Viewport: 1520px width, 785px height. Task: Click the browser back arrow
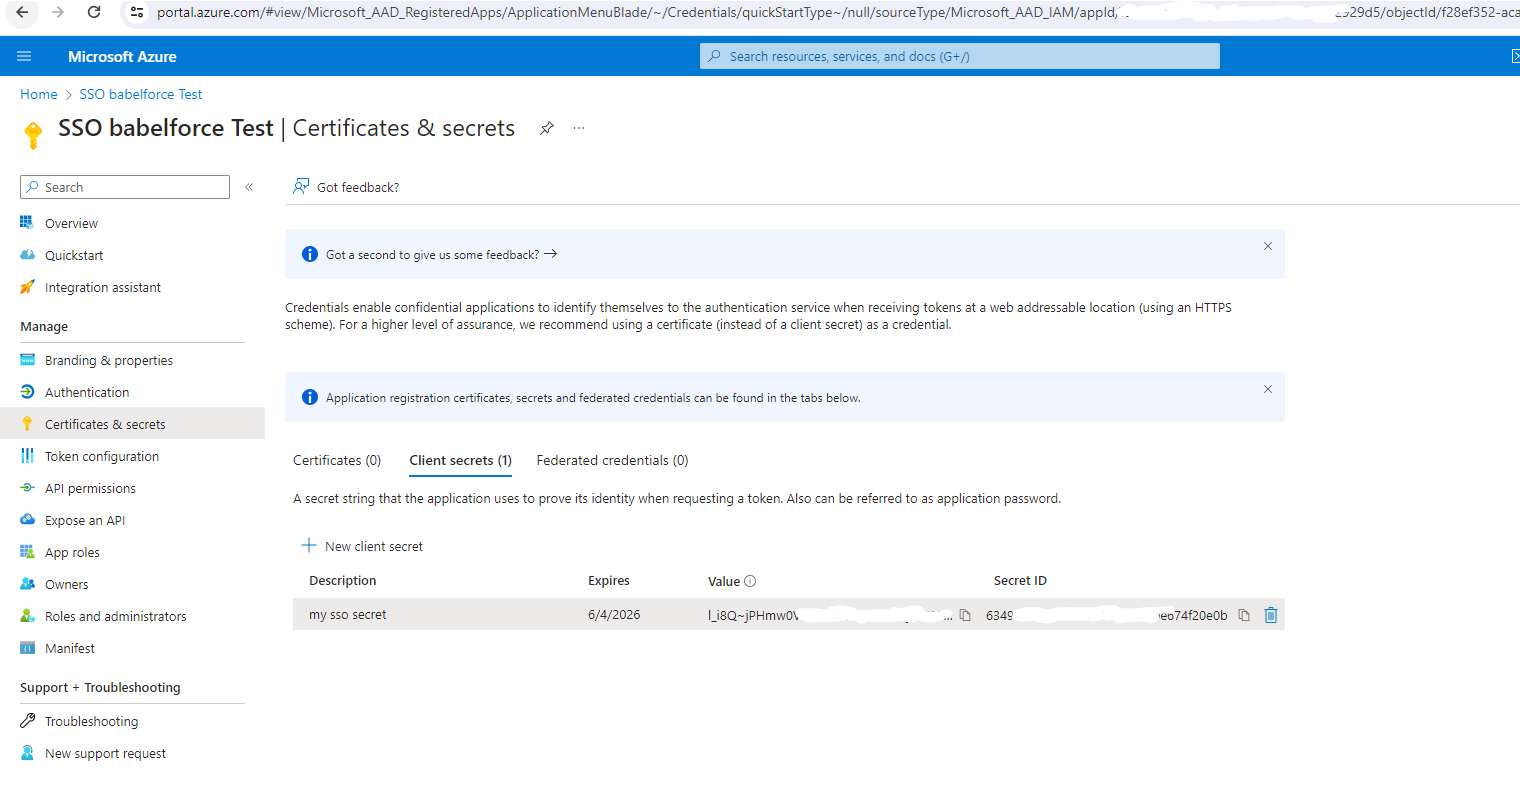(x=22, y=12)
